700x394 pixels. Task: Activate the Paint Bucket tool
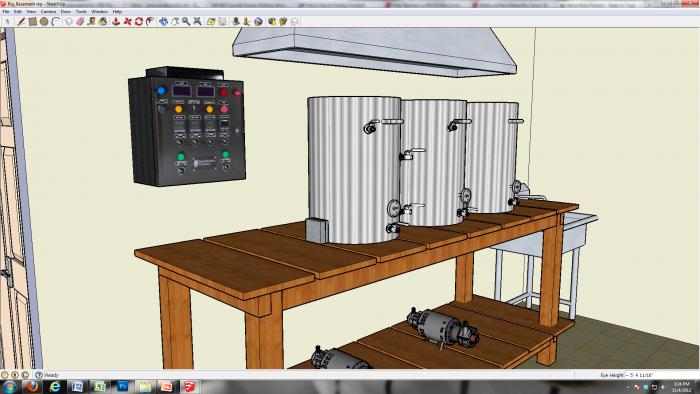point(103,21)
